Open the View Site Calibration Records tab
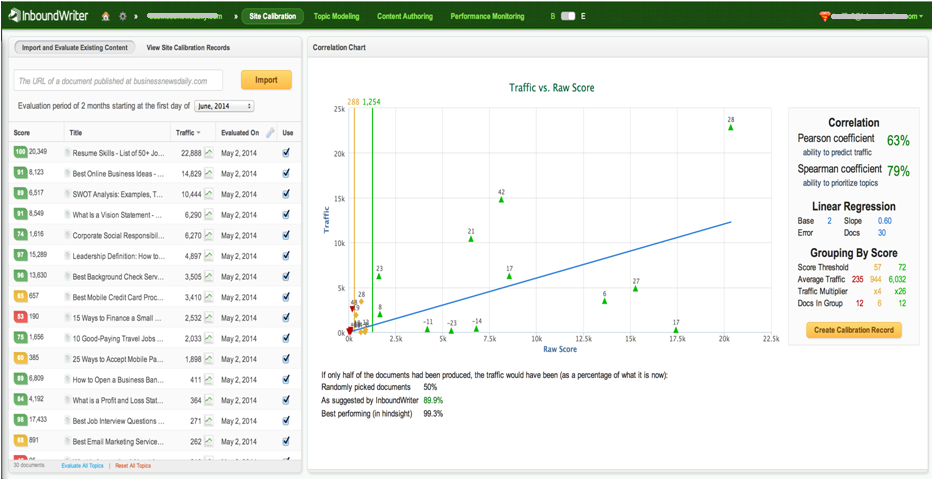Viewport: 933px width, 480px height. coord(187,47)
